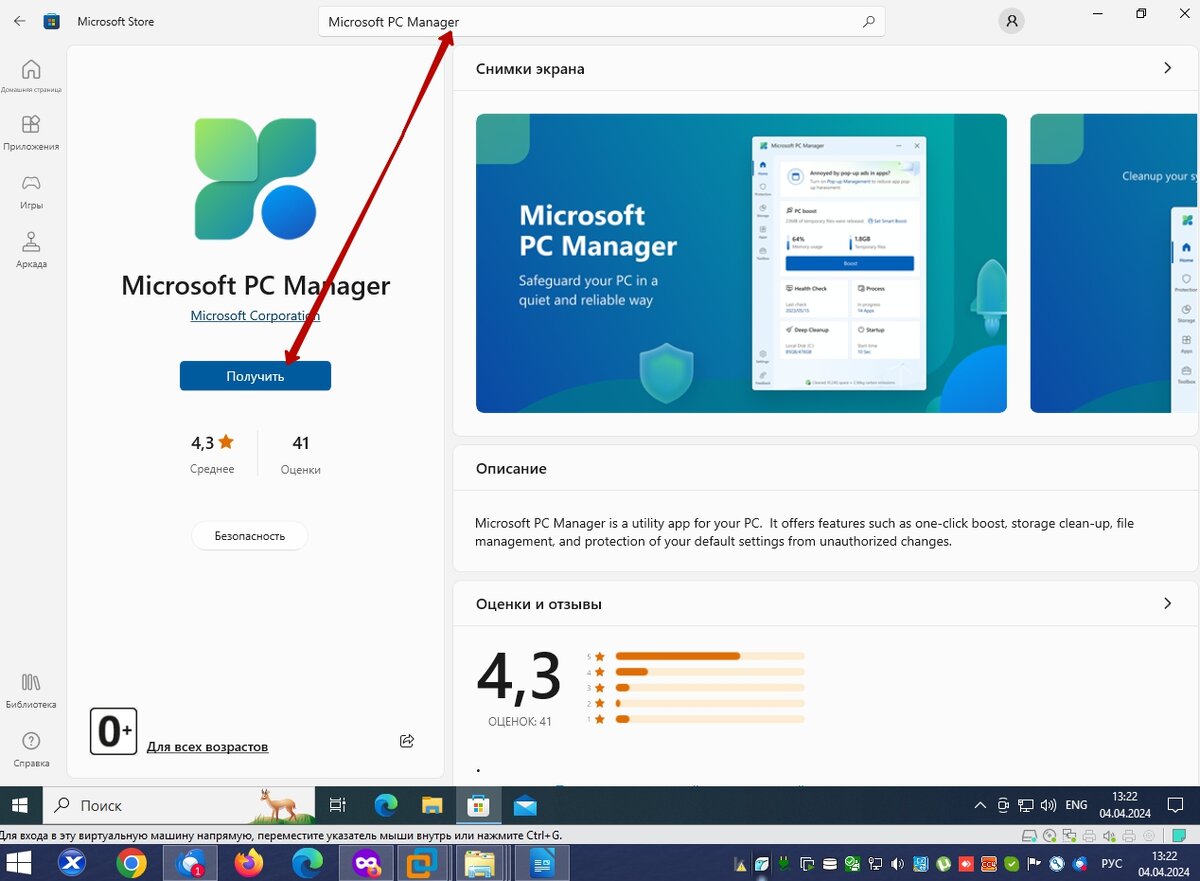Click the Получить button

pos(255,376)
